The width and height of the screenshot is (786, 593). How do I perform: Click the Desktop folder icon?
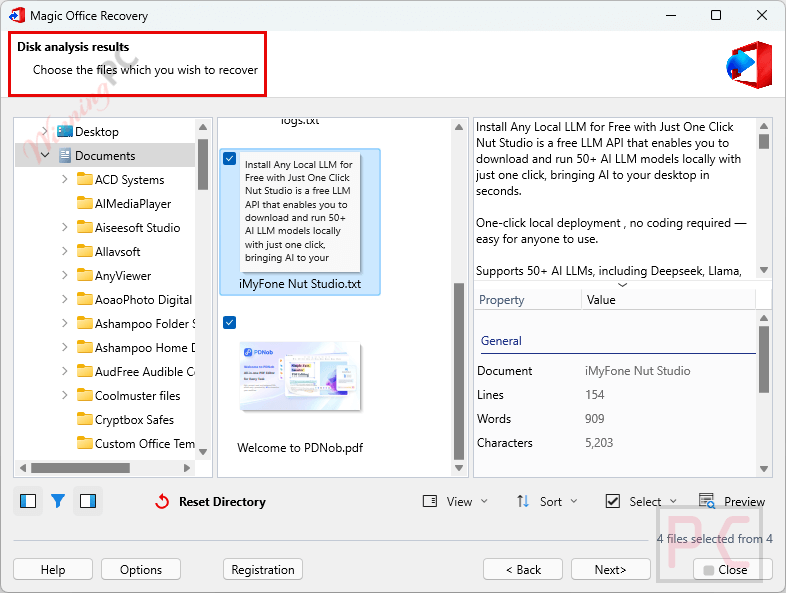[x=65, y=131]
